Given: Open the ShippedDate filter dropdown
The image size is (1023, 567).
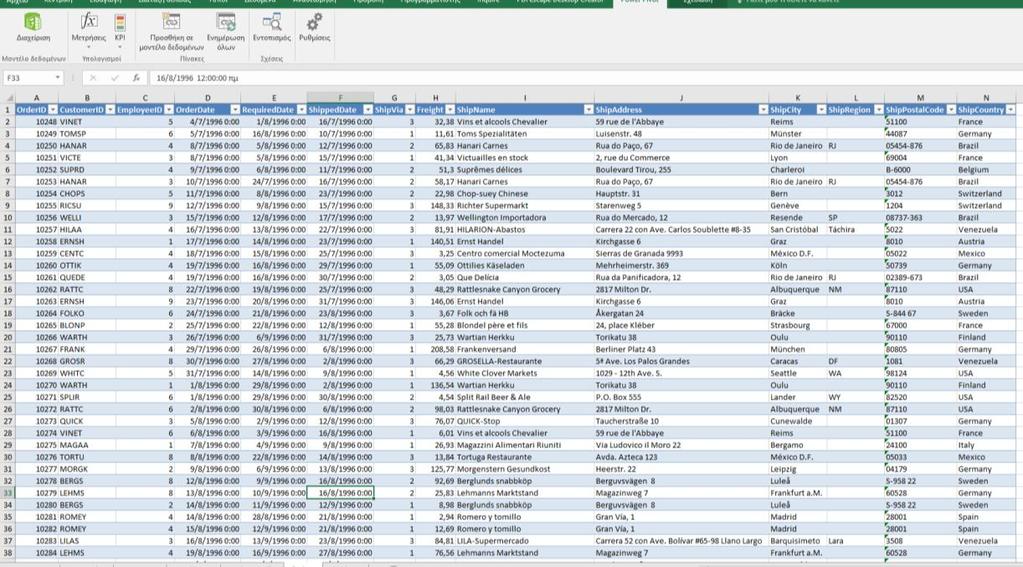Looking at the screenshot, I should click(x=368, y=110).
